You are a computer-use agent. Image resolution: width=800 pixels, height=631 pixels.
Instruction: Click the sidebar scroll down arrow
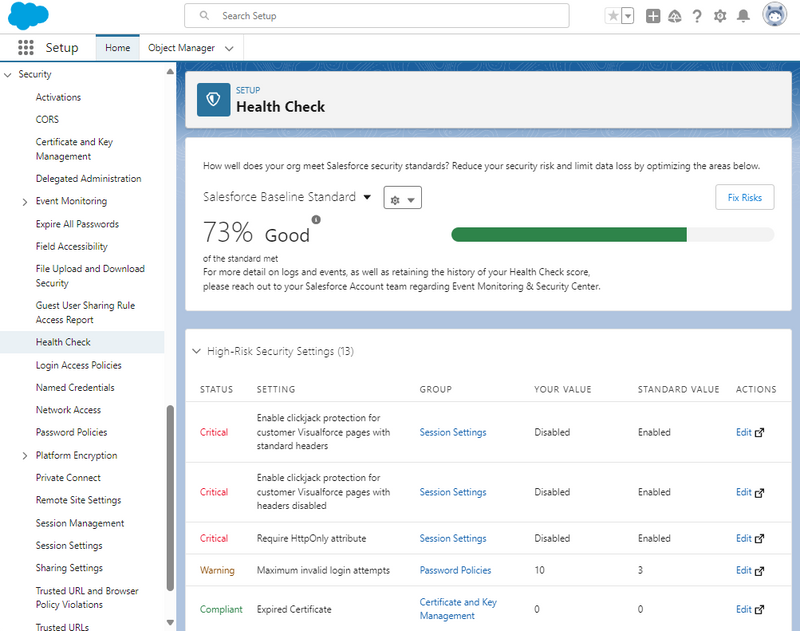[170, 622]
